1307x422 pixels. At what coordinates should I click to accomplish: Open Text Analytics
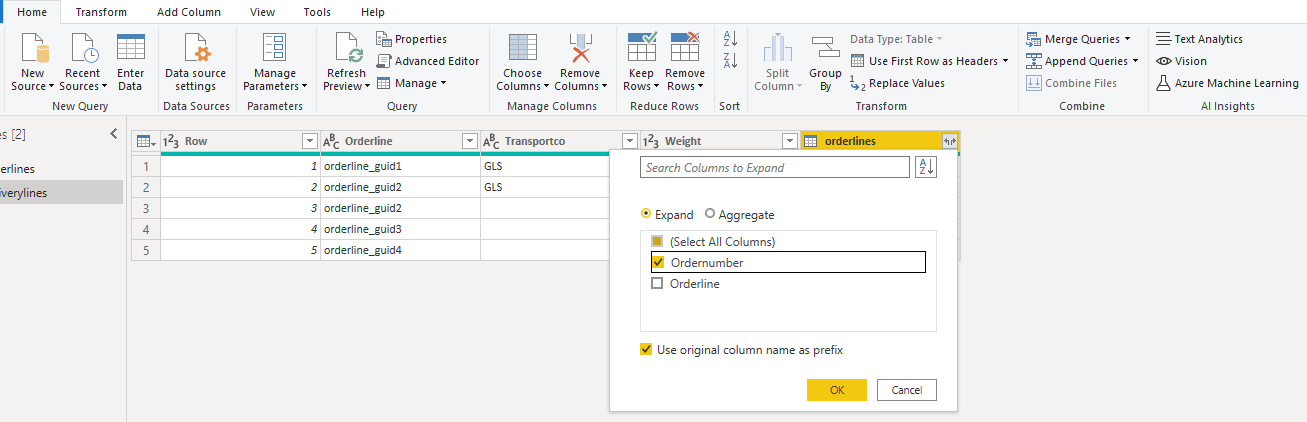[1199, 39]
